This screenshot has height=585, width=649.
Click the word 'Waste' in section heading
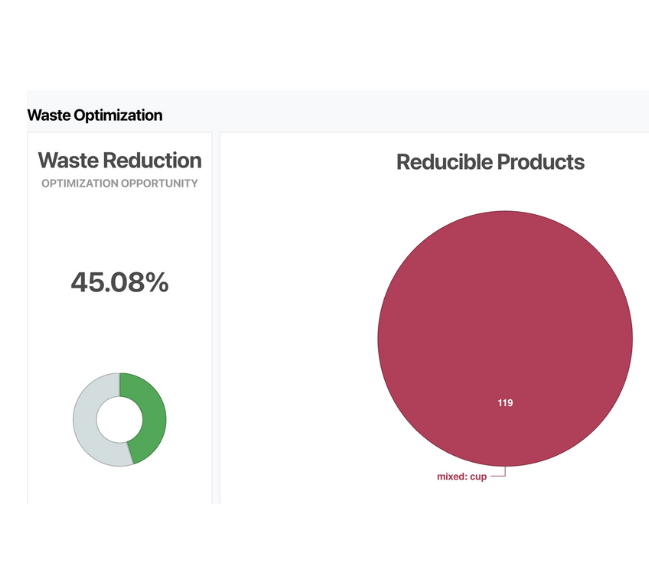coord(47,115)
